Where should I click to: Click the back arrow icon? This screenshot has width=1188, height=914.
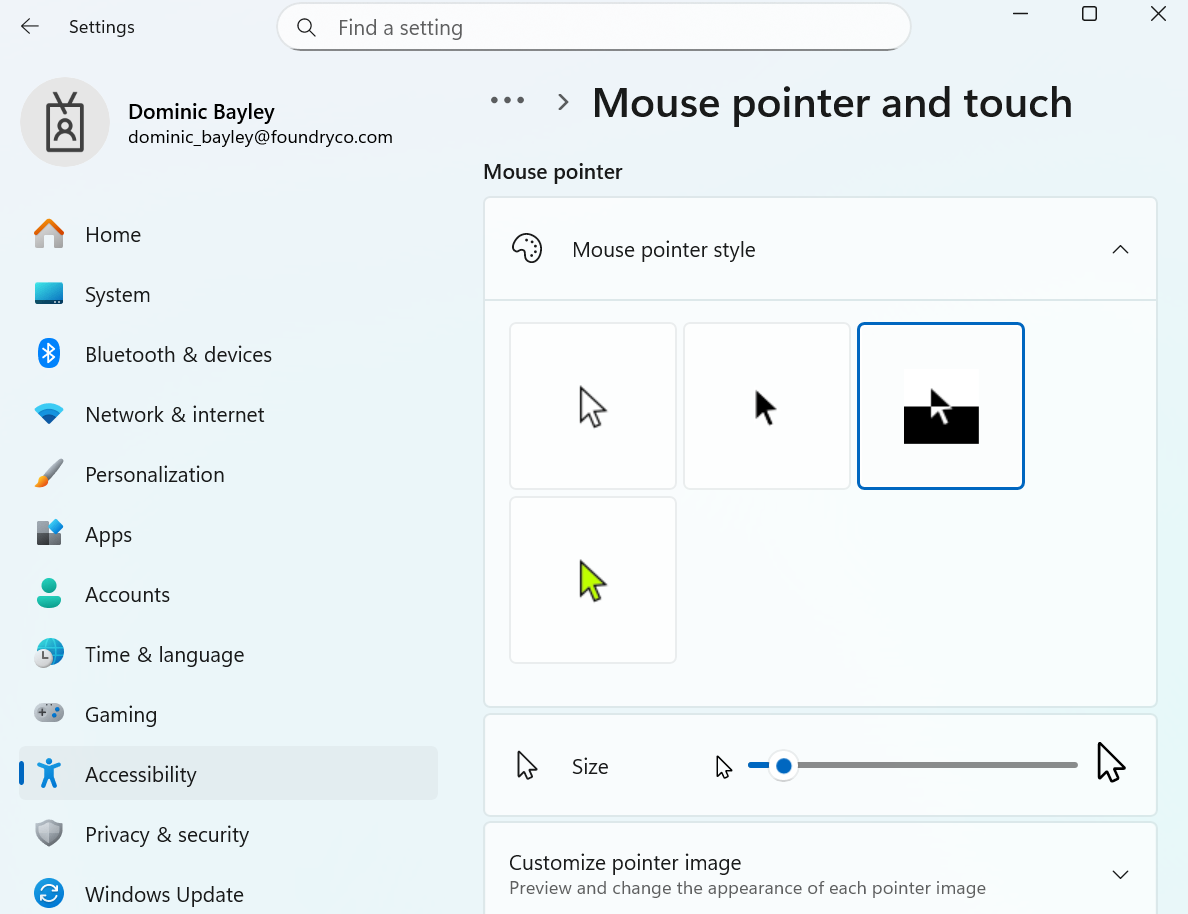click(30, 27)
